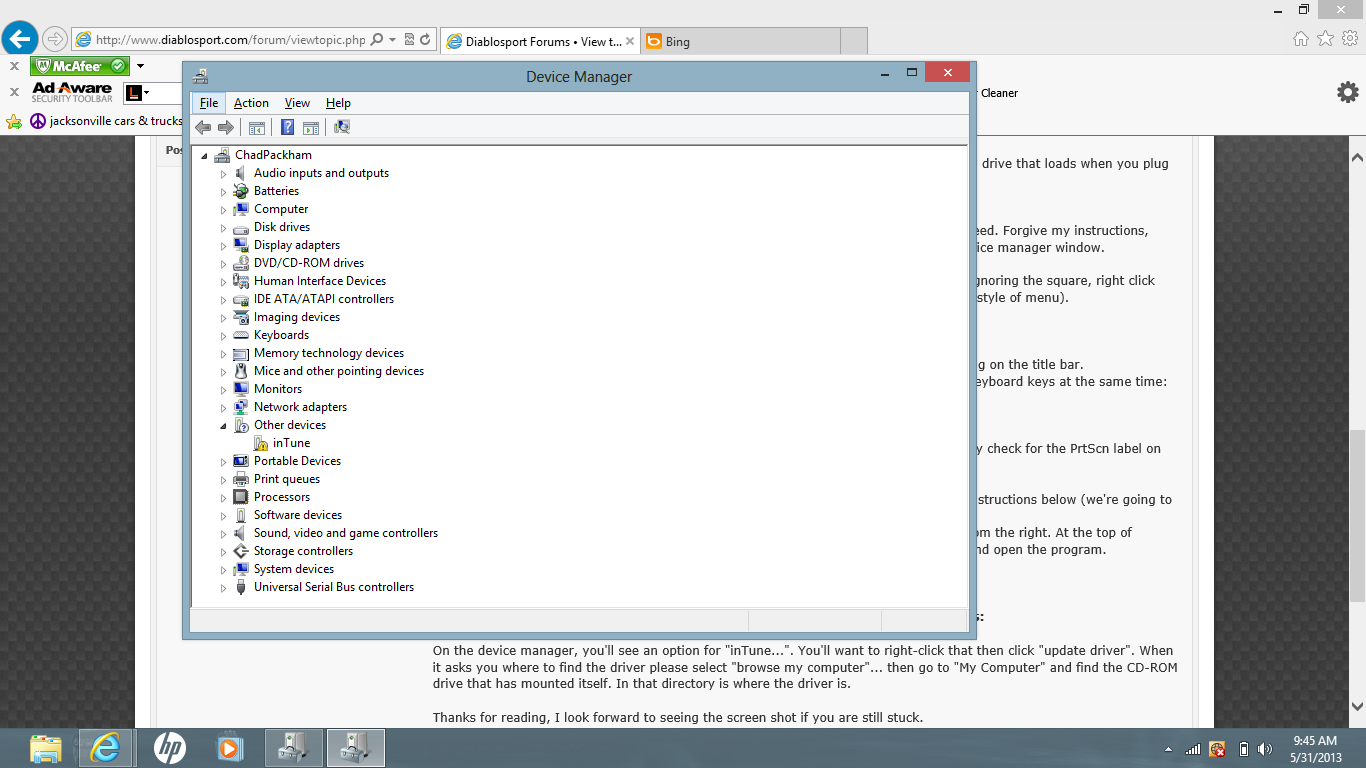This screenshot has width=1366, height=768.
Task: Open jacksonville cars & trucks favorite link
Action: pos(106,121)
